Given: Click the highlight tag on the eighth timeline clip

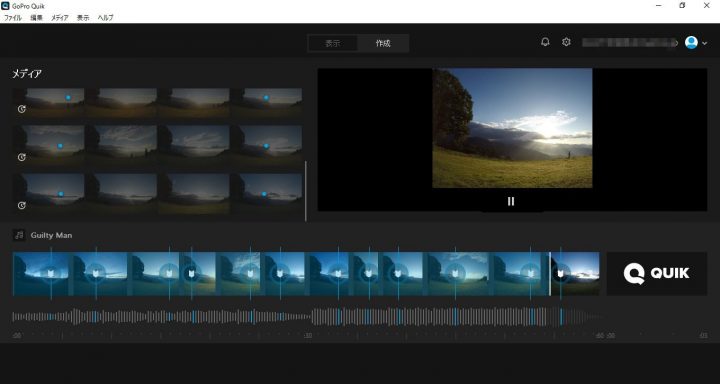Looking at the screenshot, I should click(x=368, y=274).
